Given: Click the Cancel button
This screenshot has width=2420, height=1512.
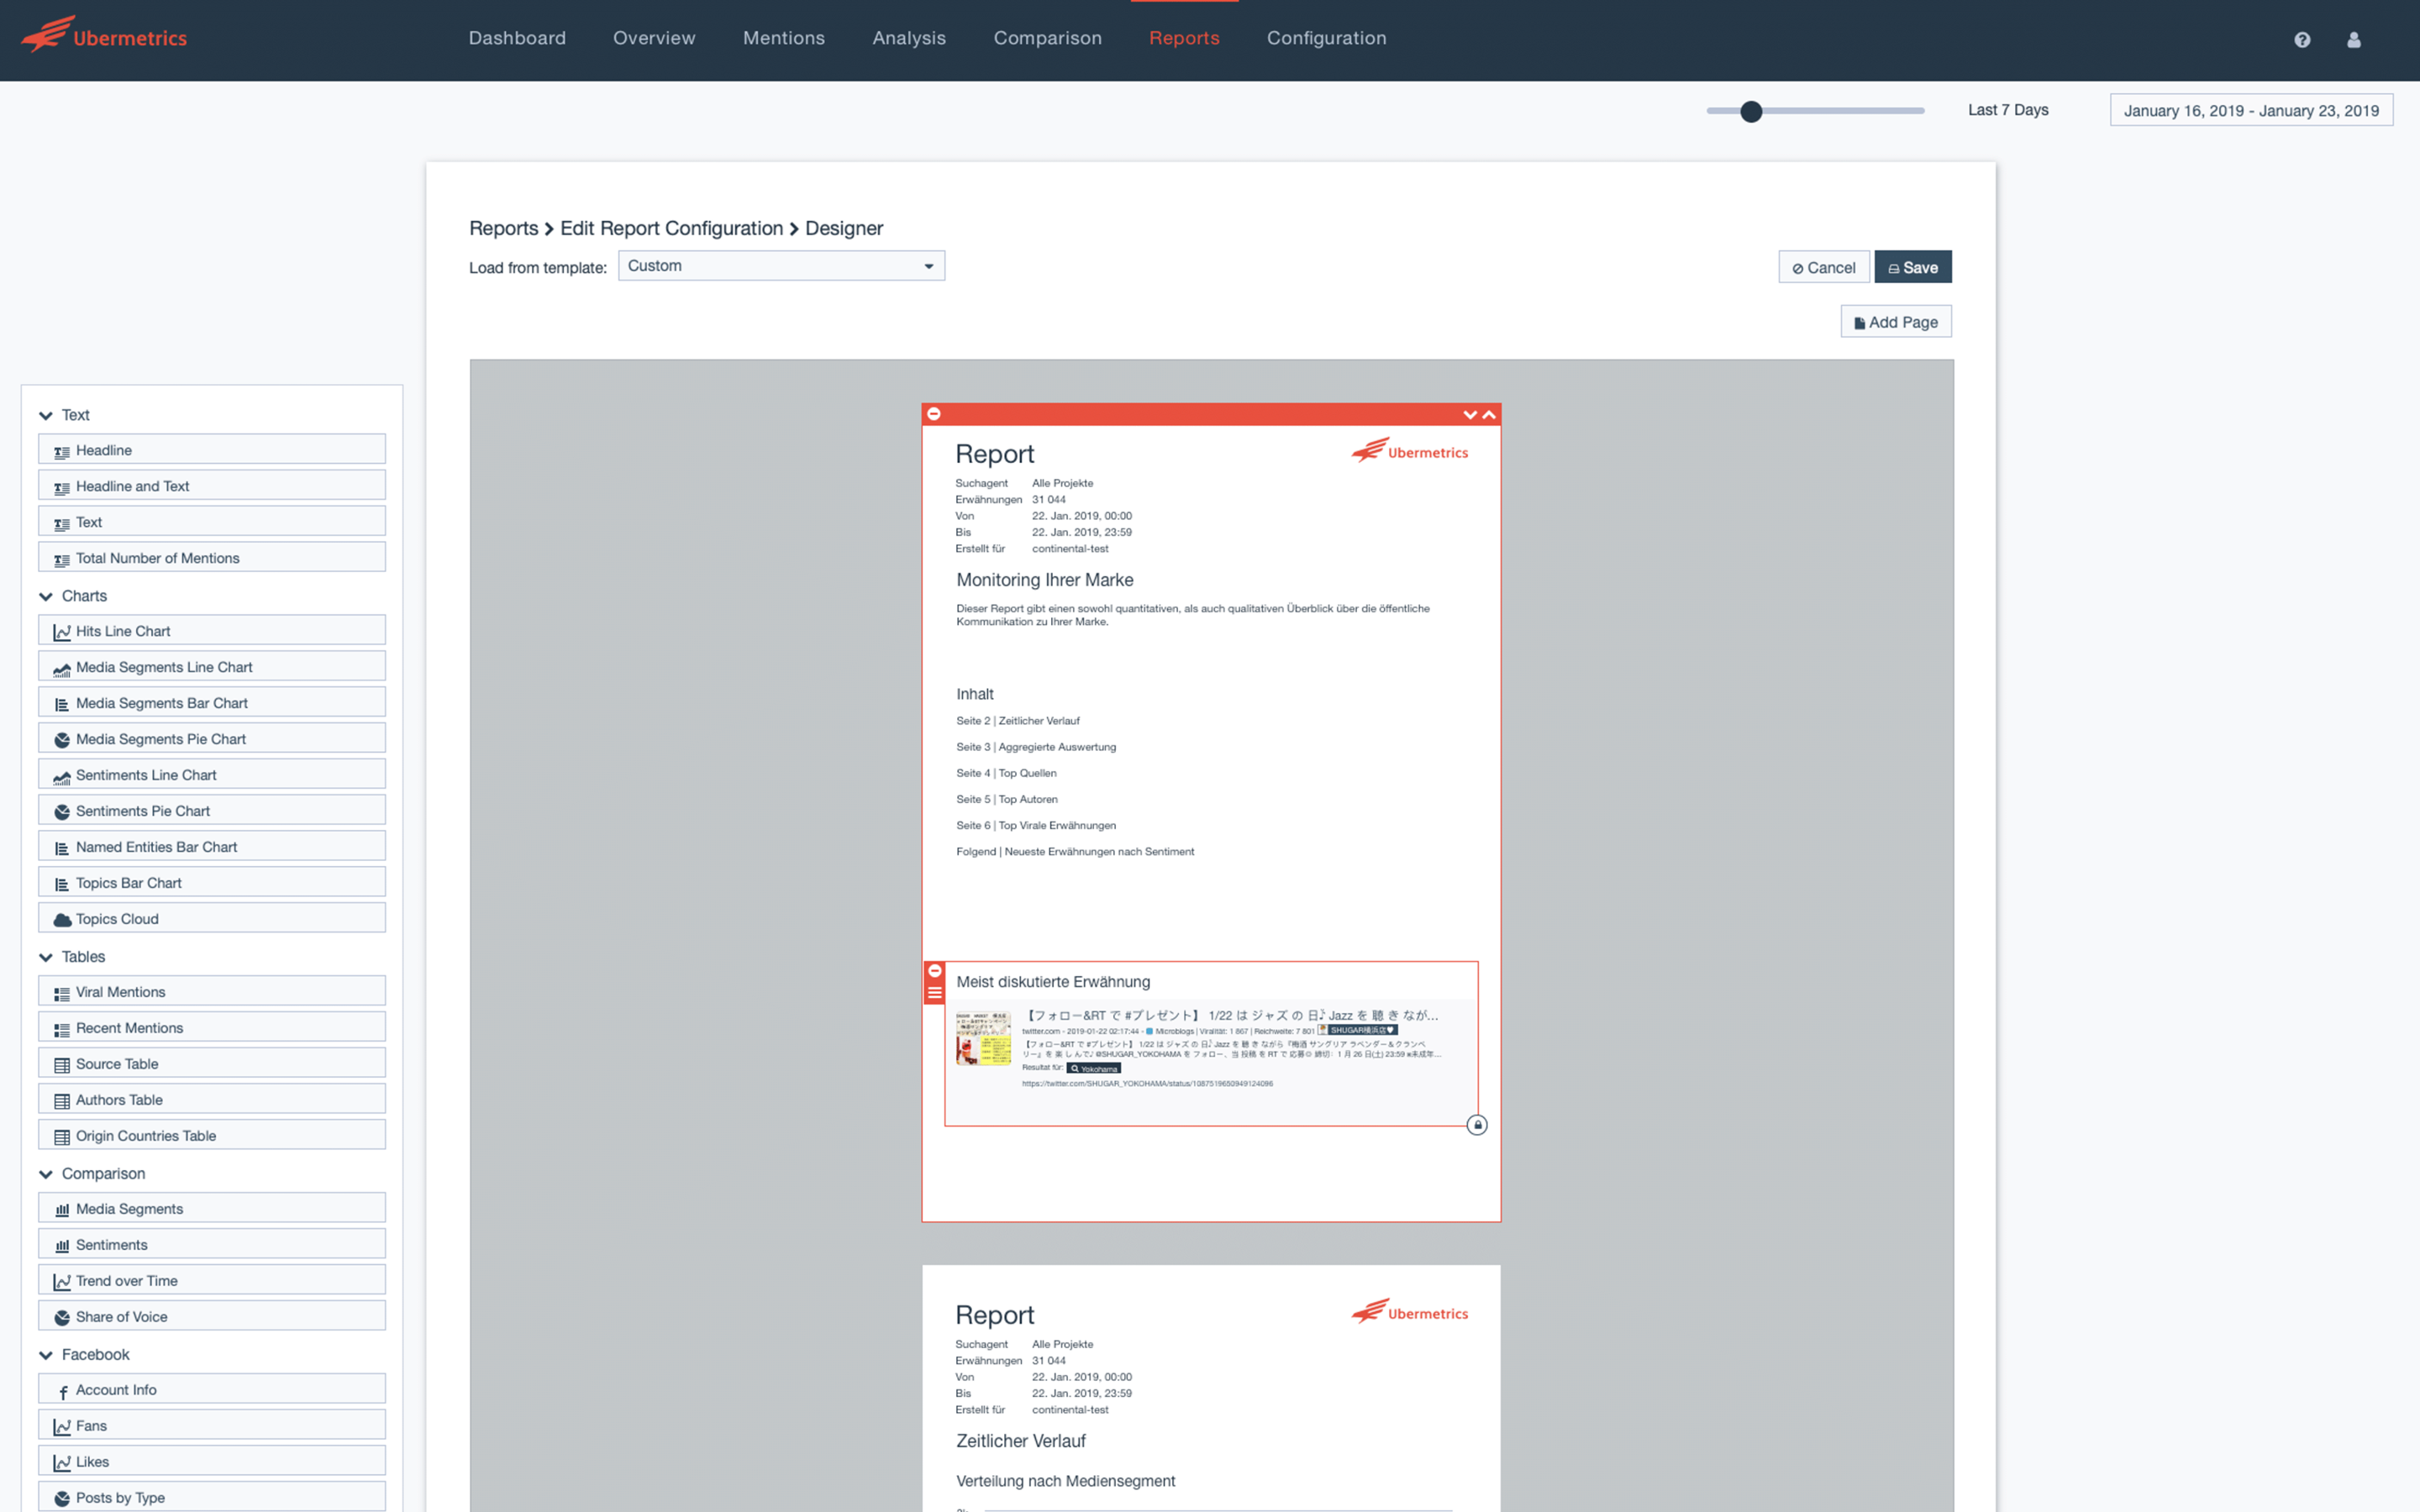Looking at the screenshot, I should (x=1824, y=267).
